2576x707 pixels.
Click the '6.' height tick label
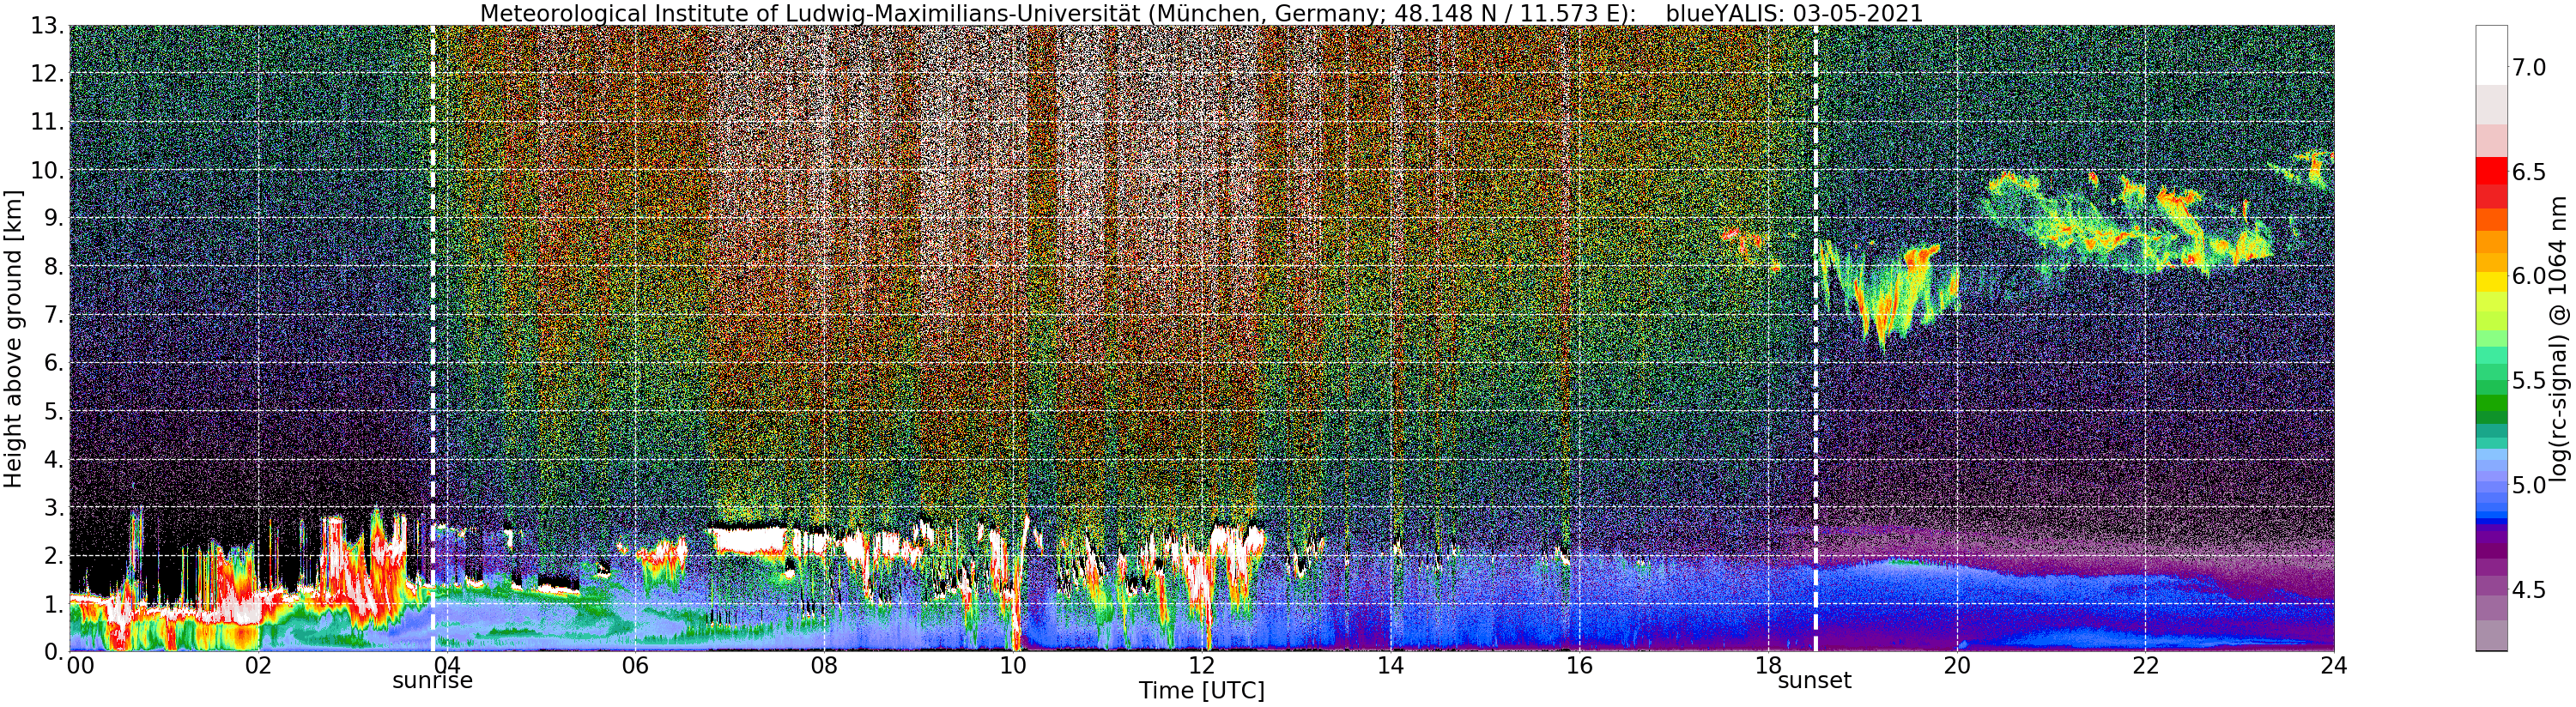[54, 363]
